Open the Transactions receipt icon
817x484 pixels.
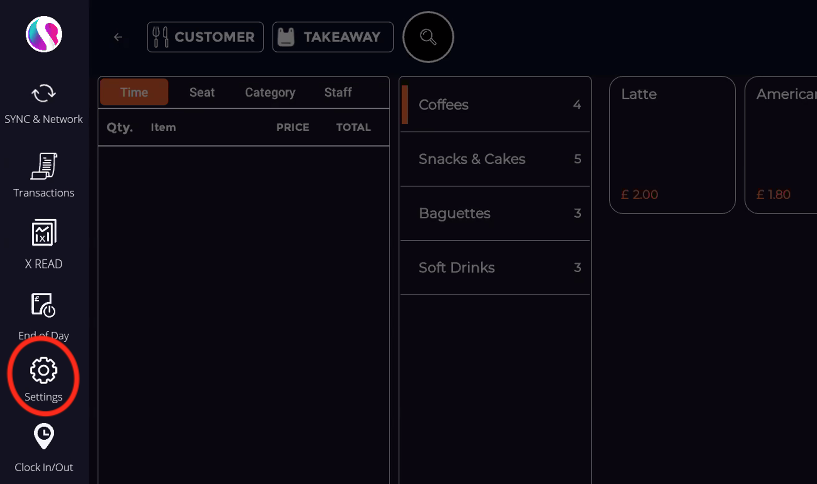point(44,166)
